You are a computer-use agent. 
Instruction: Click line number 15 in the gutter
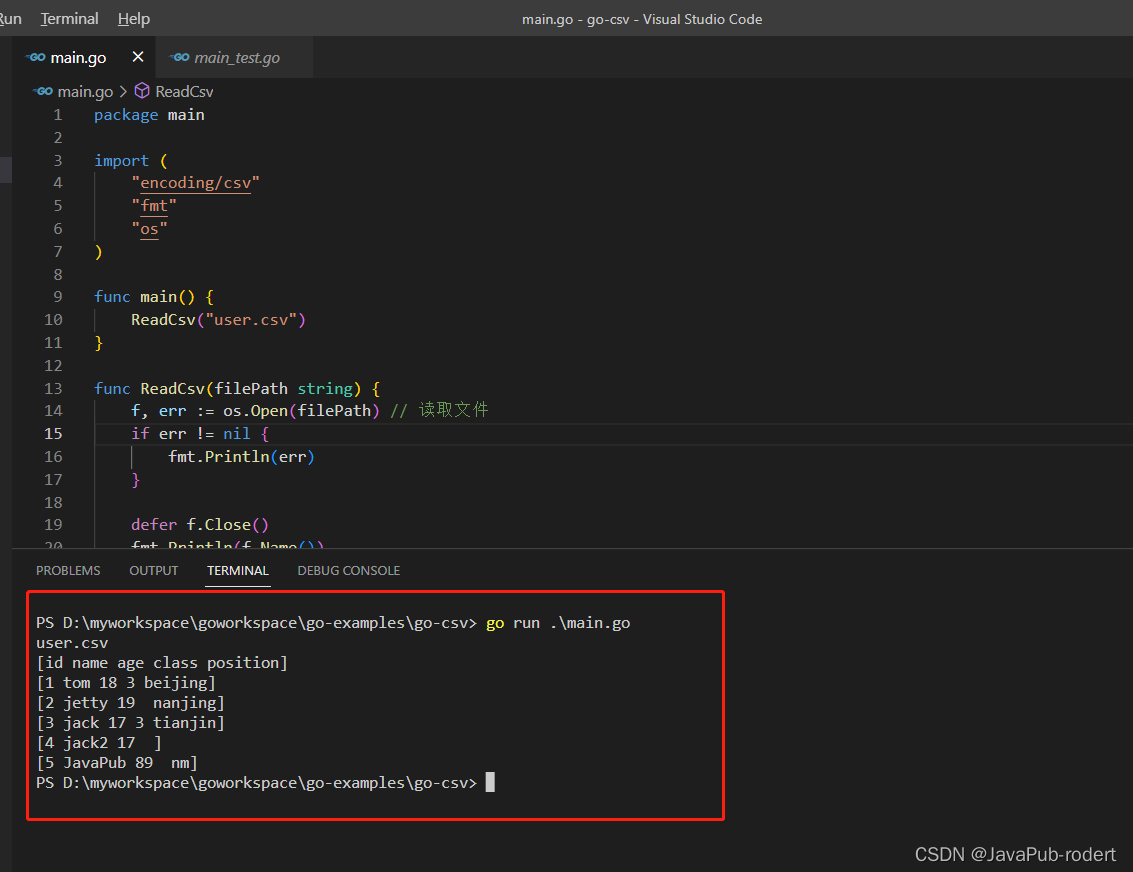pos(53,433)
